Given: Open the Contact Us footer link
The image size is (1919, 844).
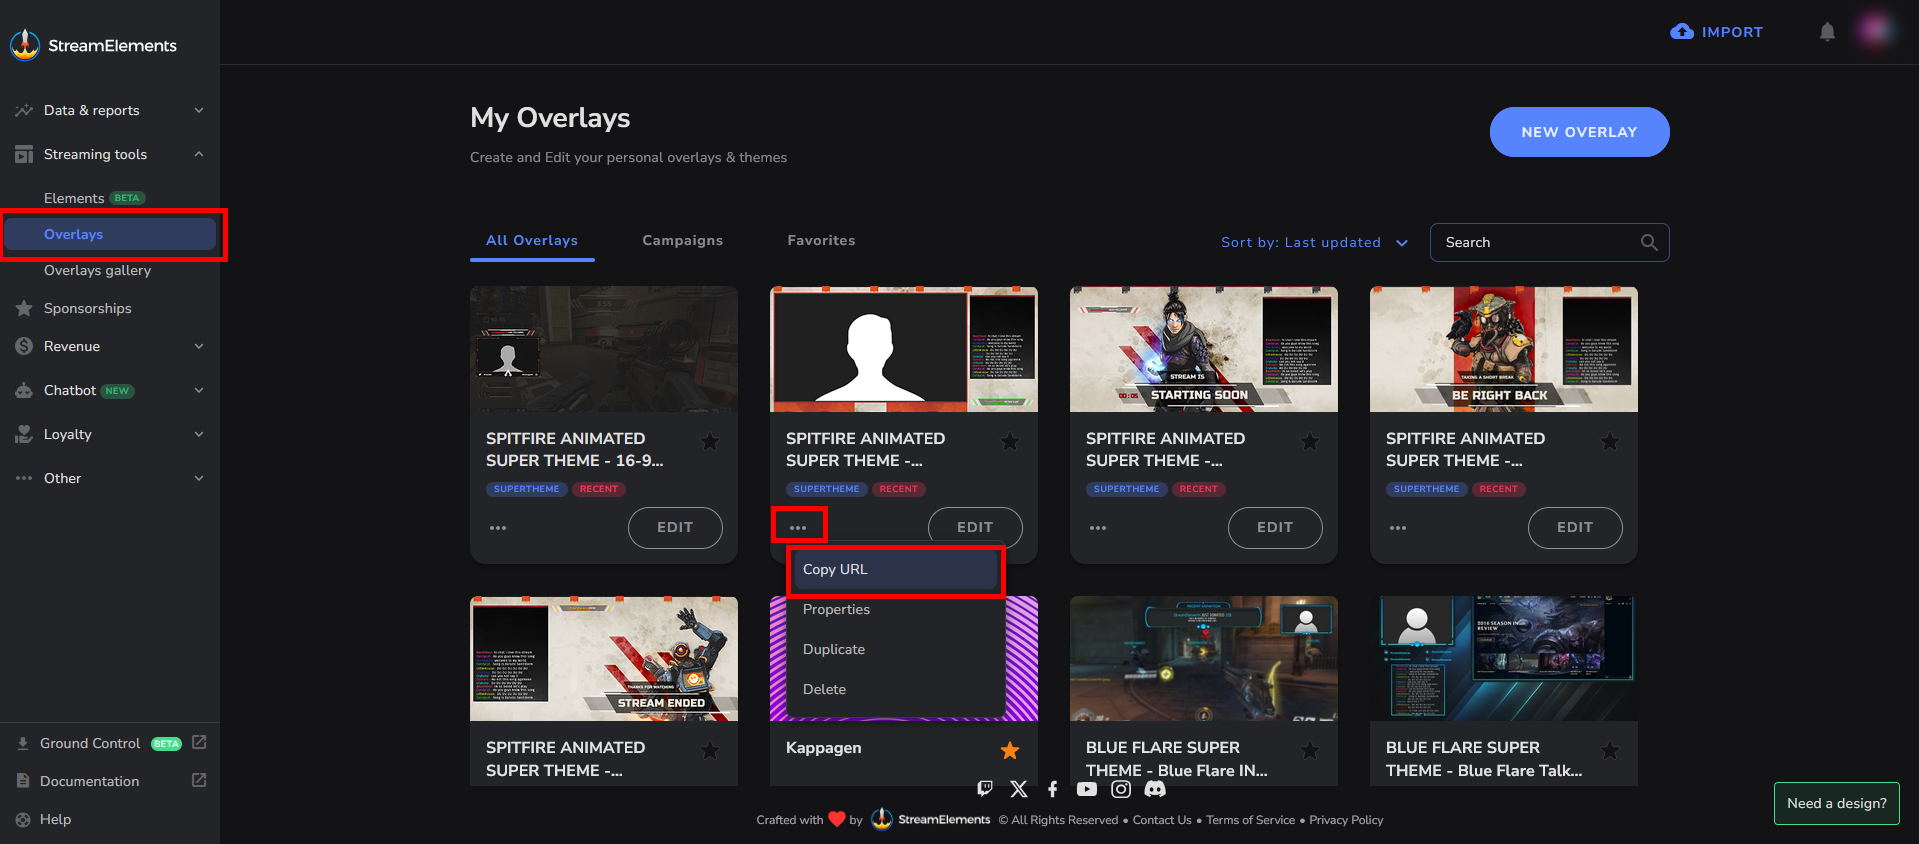Looking at the screenshot, I should [x=1162, y=820].
